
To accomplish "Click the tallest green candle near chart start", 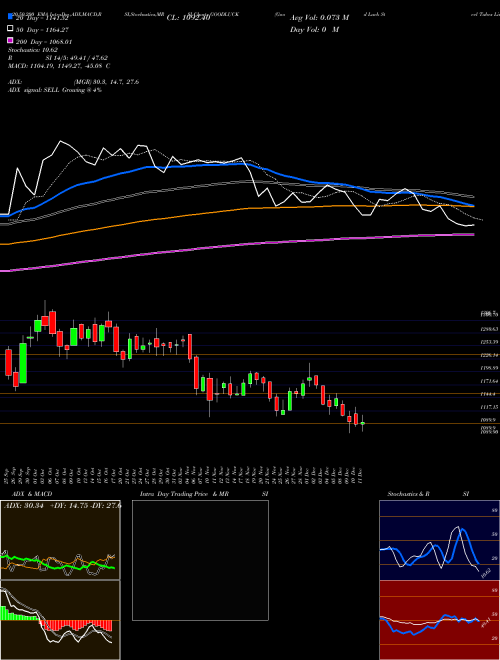I will pos(23,363).
